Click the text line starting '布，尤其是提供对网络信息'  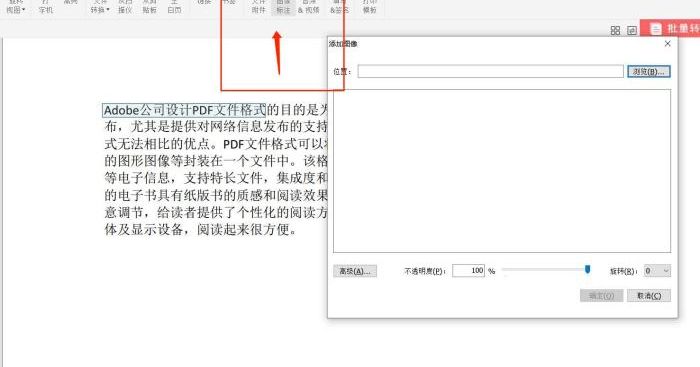click(216, 127)
